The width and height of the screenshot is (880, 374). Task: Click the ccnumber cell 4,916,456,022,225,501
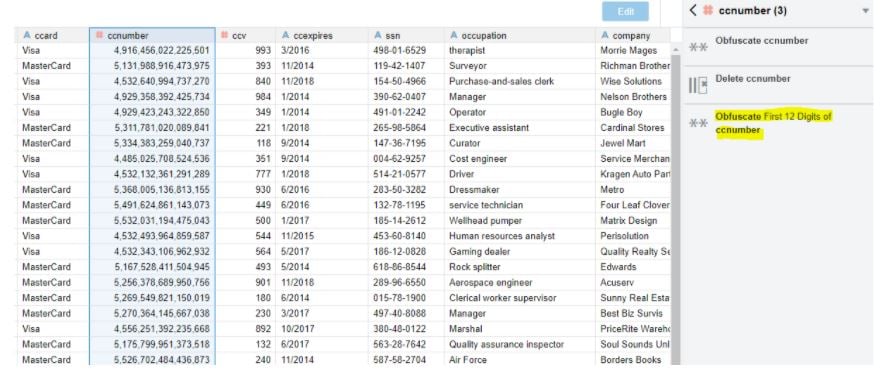(x=152, y=51)
